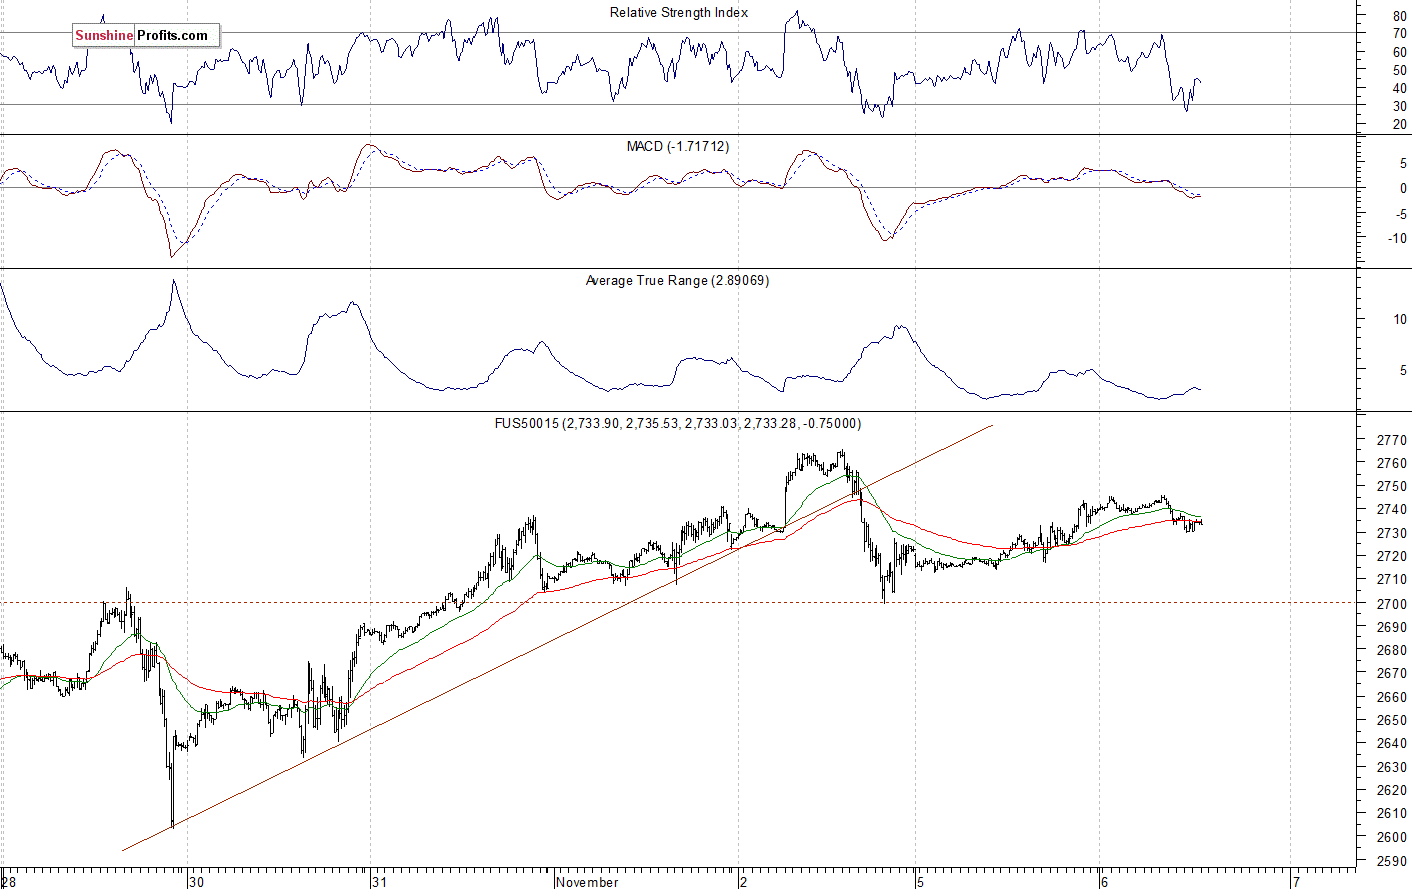Screen dimensions: 1412x889
Task: Click the 28 date axis label
Action: (10, 882)
